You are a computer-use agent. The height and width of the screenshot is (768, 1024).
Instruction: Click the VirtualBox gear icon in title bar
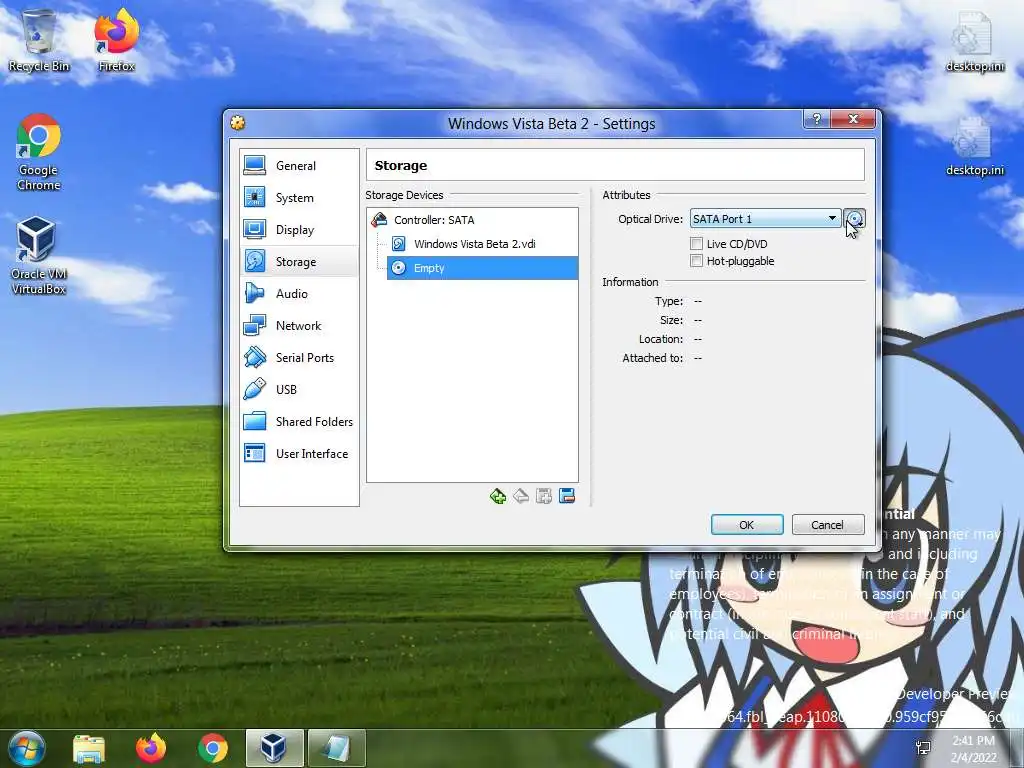[x=238, y=123]
